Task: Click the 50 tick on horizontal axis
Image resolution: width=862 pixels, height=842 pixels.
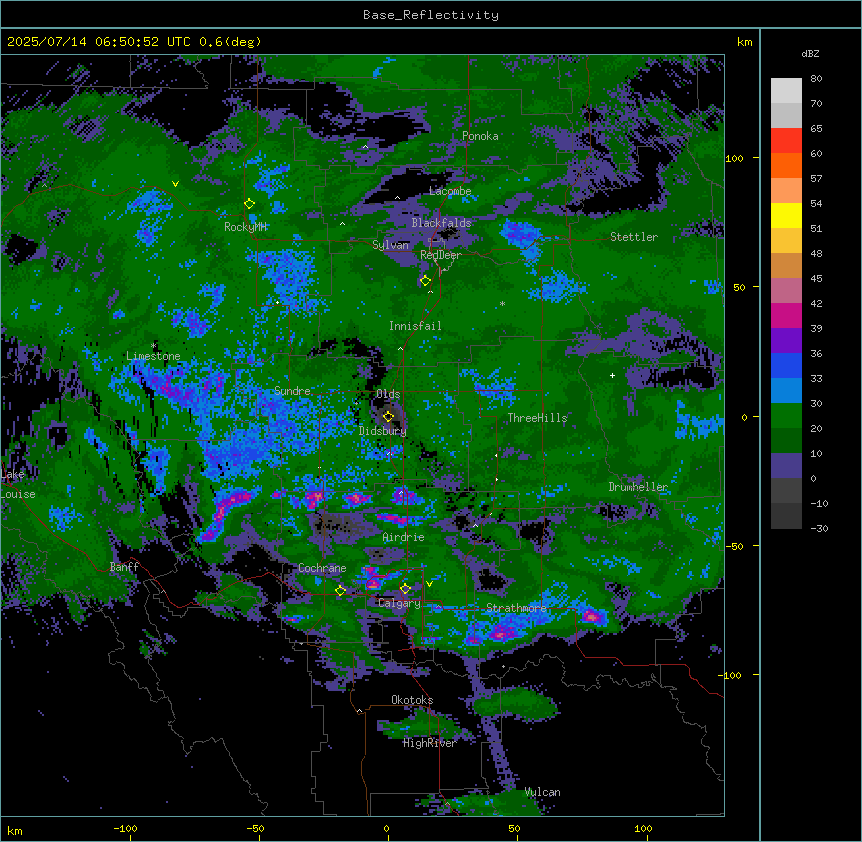Action: tap(514, 828)
